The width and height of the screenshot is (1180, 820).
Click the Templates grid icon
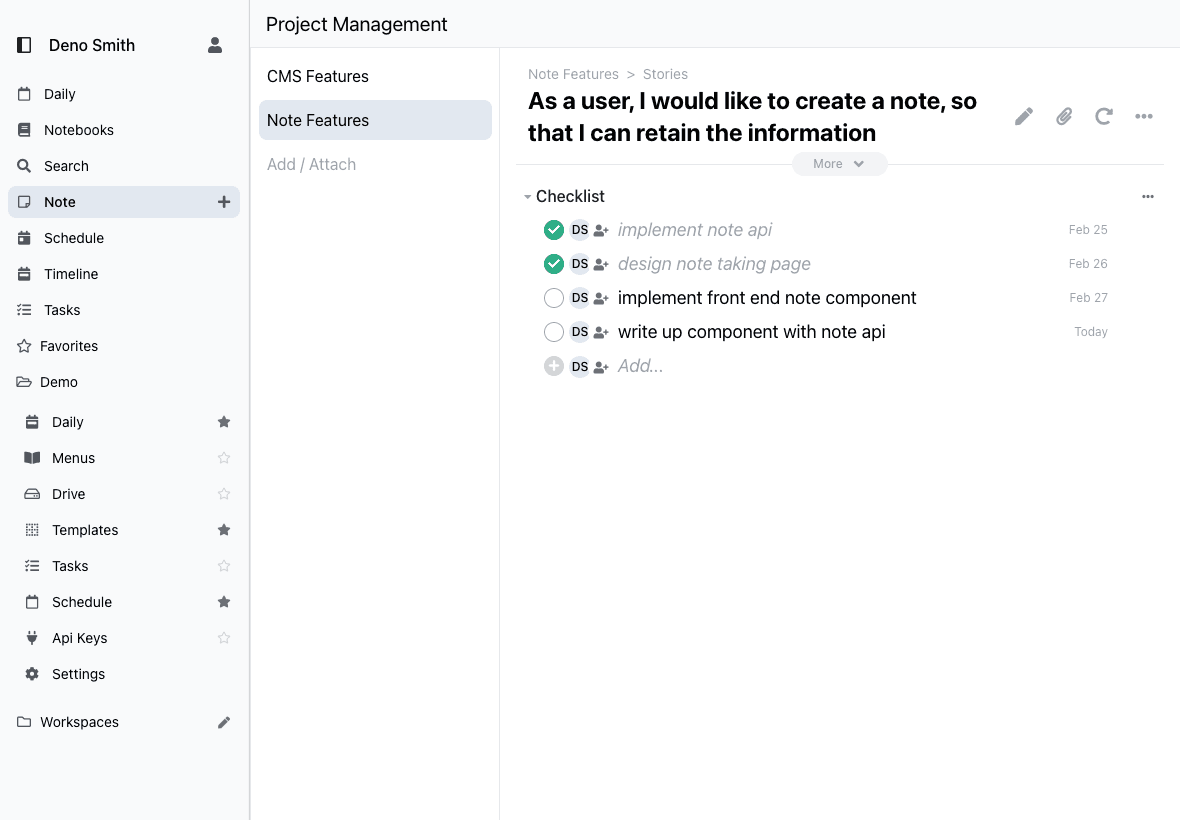click(x=32, y=530)
